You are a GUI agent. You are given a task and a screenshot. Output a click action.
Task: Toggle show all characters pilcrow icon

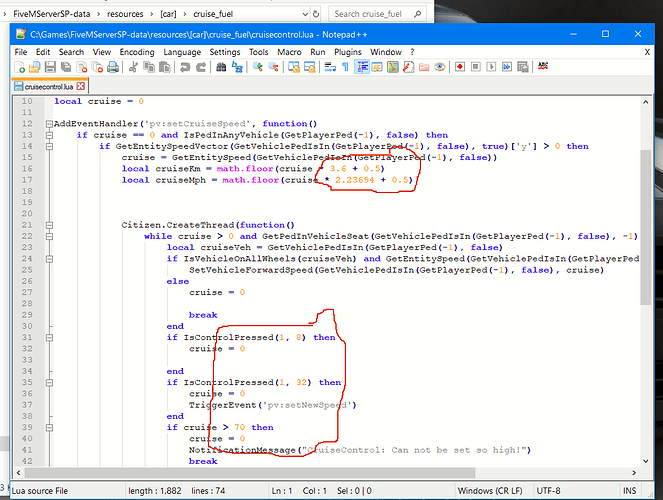(x=345, y=67)
